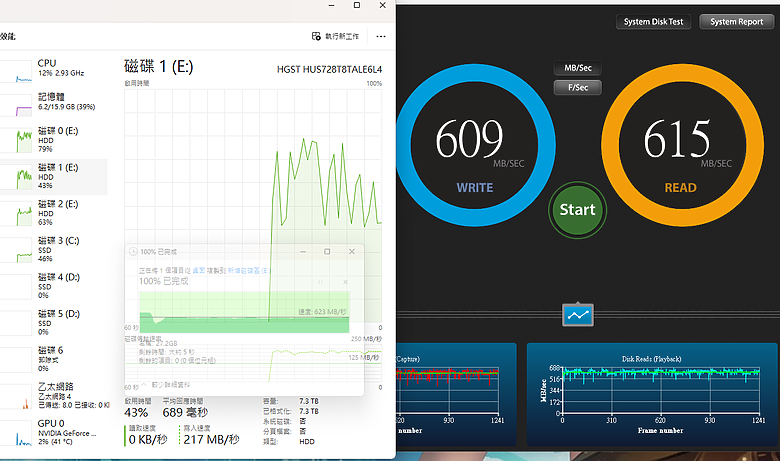The height and width of the screenshot is (461, 780).
Task: Open the desktop source link in copy dialog
Action: click(198, 271)
